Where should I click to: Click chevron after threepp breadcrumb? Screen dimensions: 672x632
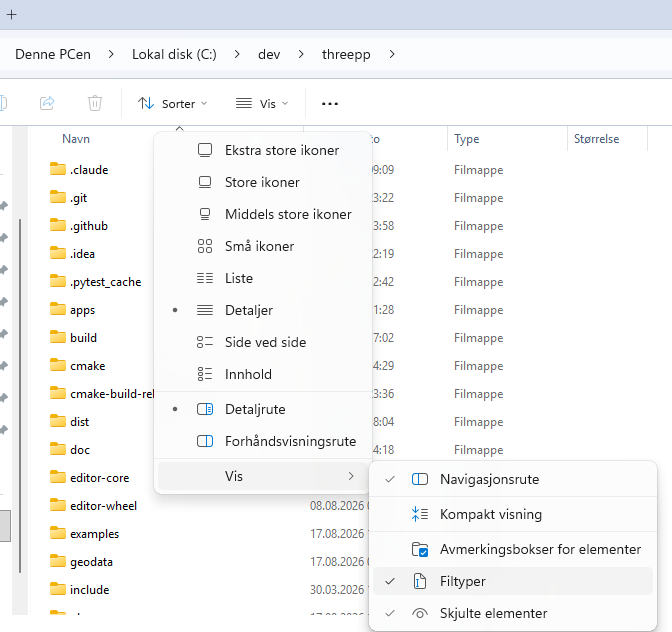[392, 54]
